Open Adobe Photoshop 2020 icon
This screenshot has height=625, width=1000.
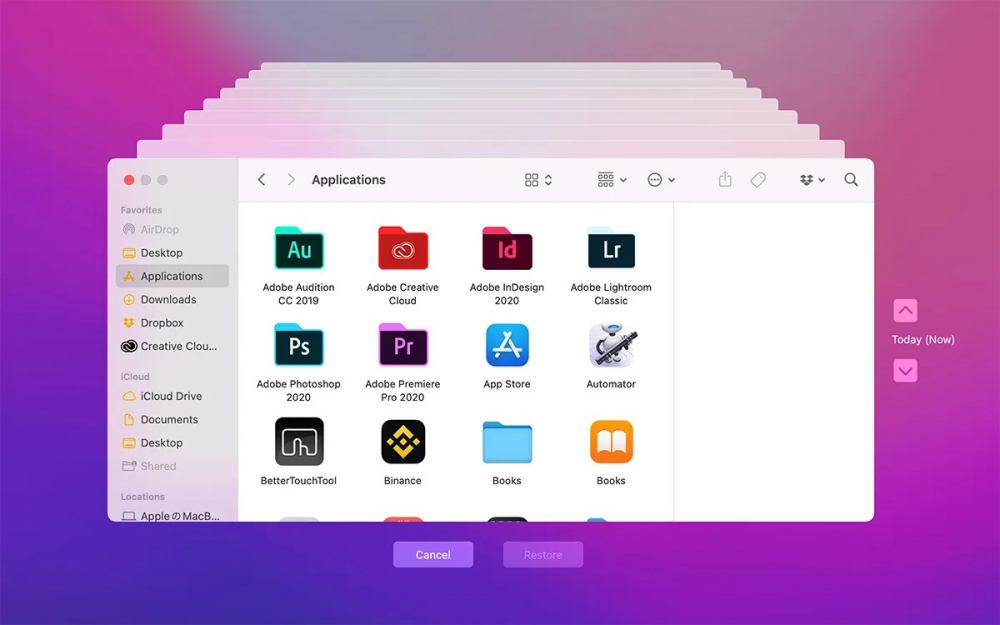coord(299,345)
